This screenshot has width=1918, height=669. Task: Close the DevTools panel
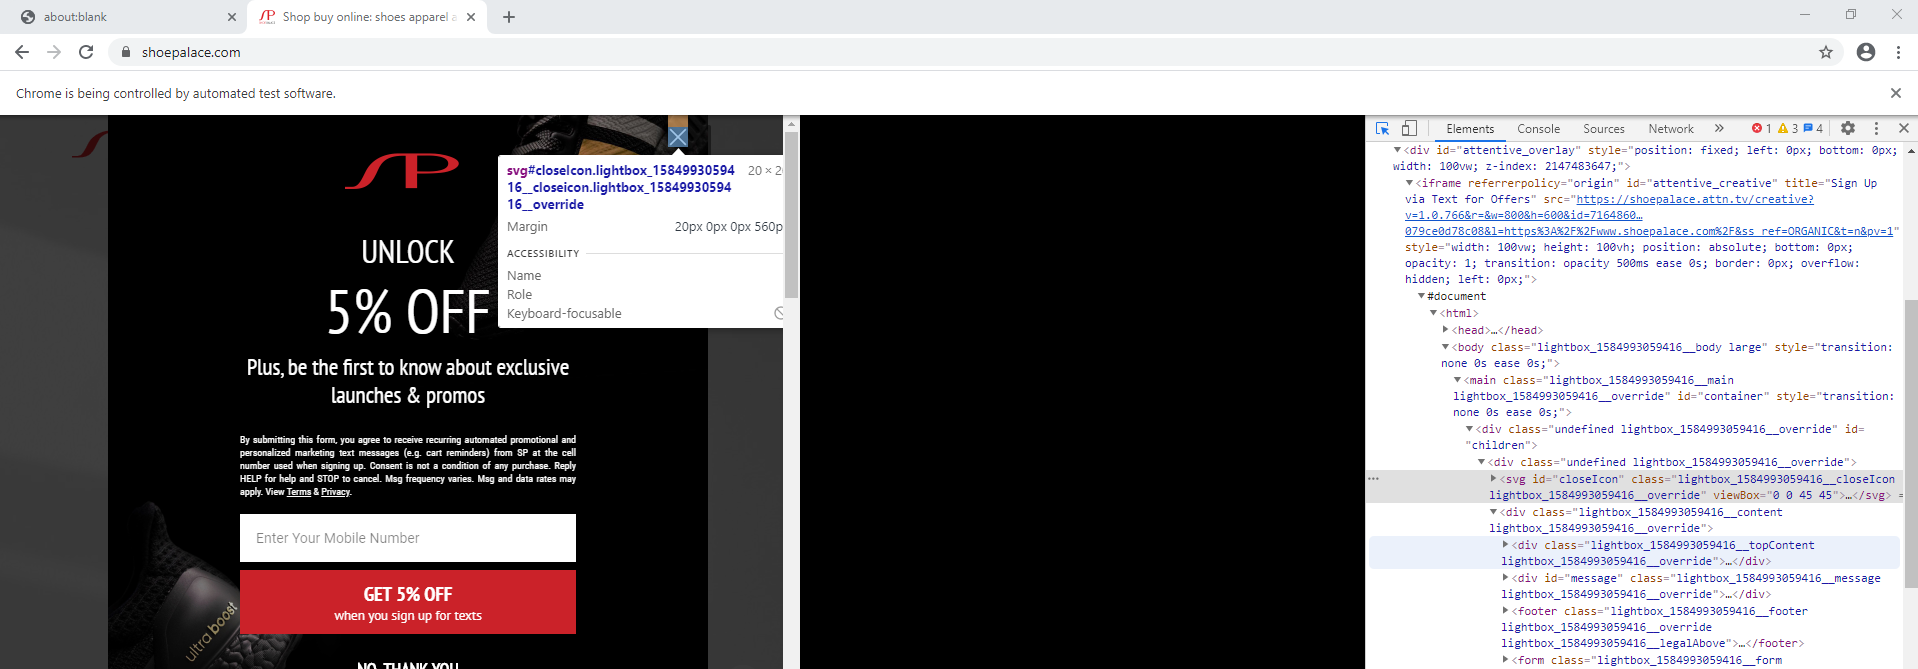[1904, 129]
